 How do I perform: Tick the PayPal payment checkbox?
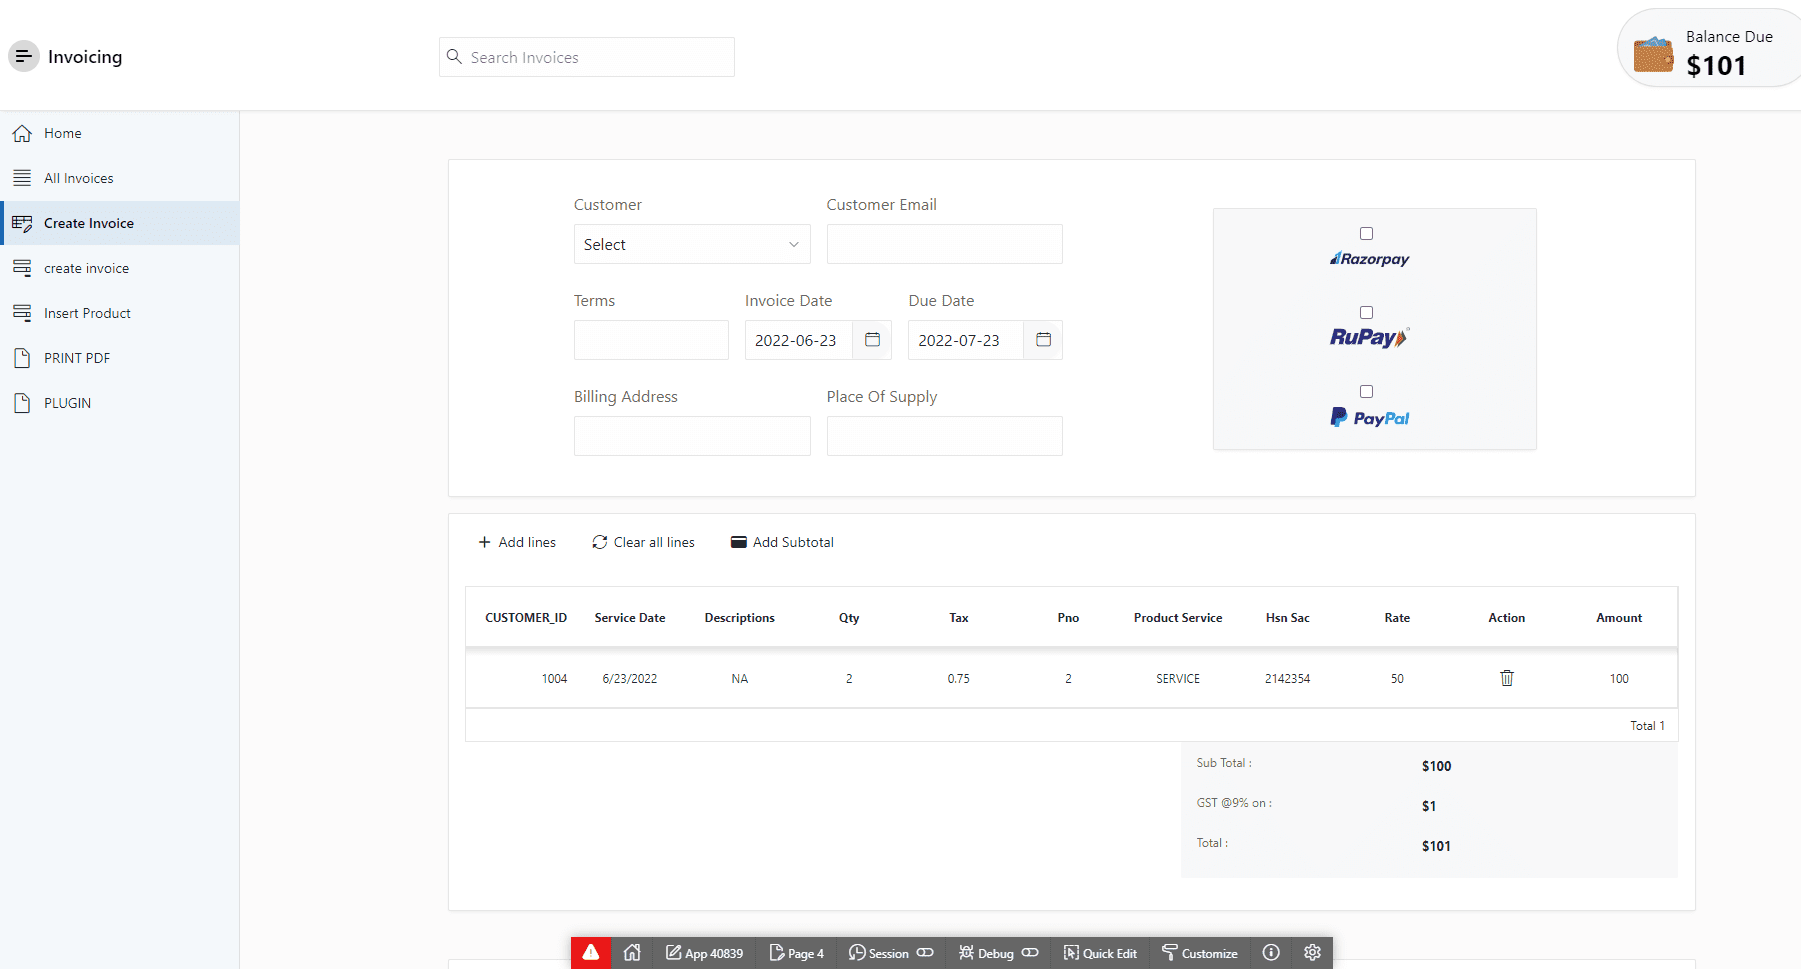click(1366, 392)
